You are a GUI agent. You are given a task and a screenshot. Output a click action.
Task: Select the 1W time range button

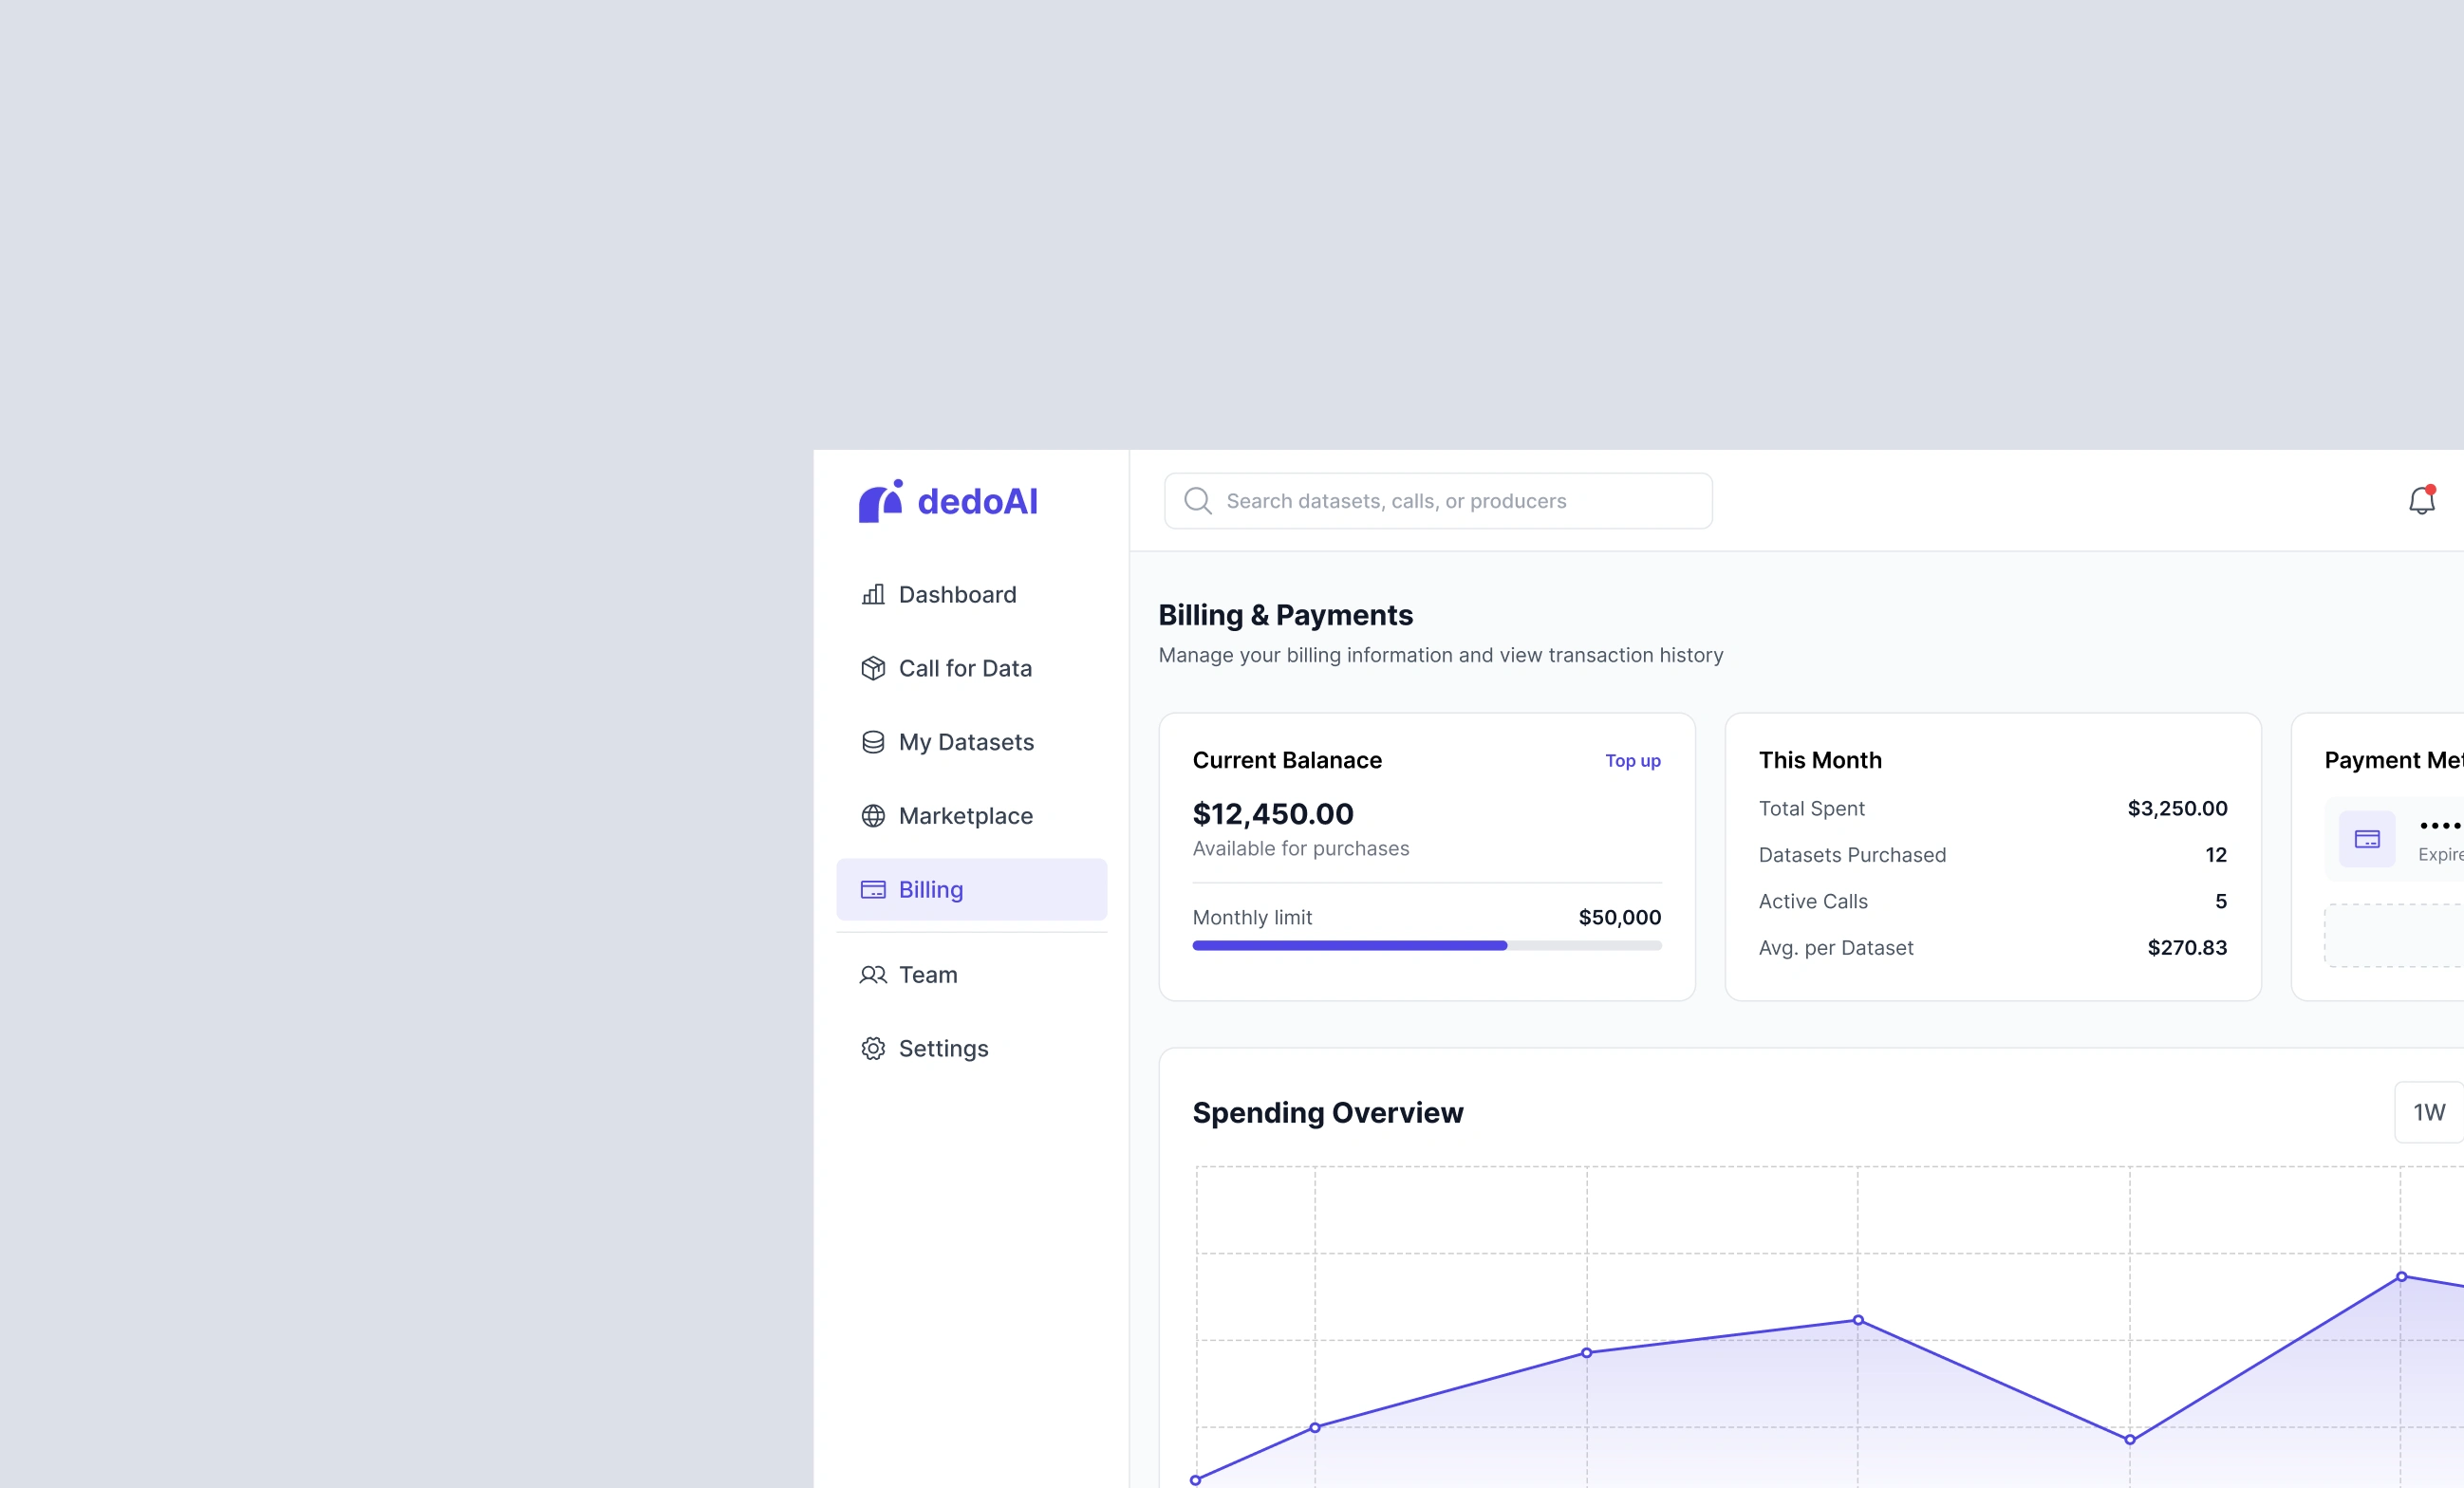2429,1112
